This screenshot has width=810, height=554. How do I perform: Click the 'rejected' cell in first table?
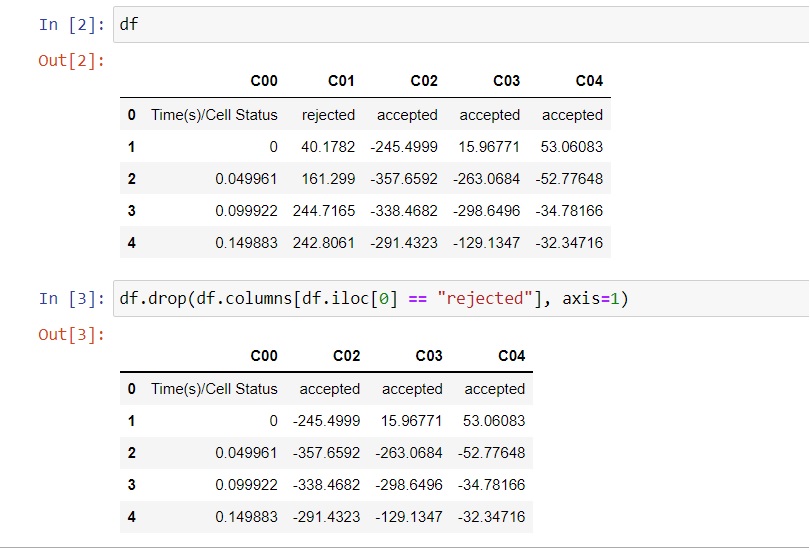click(329, 115)
